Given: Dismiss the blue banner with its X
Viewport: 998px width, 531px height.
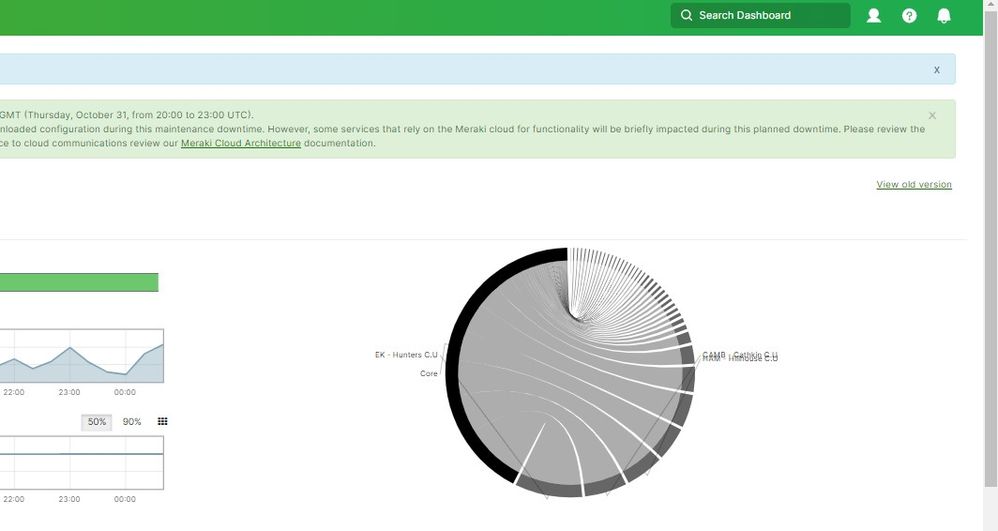Looking at the screenshot, I should 936,70.
